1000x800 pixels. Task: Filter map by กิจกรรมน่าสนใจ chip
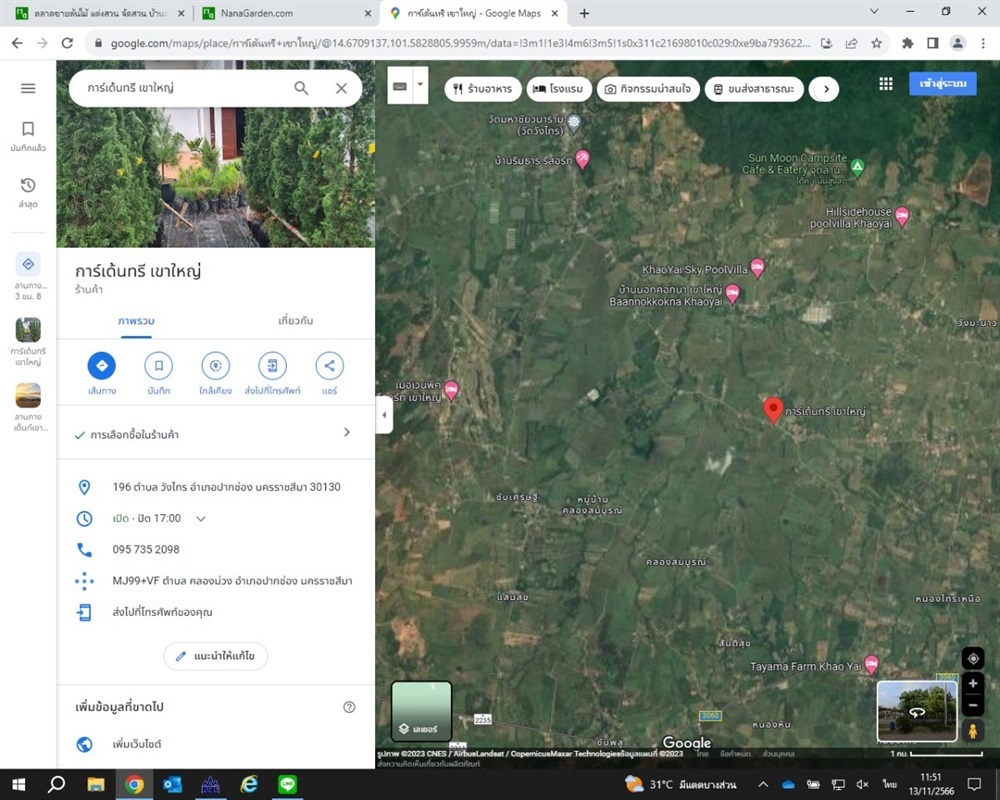click(648, 89)
